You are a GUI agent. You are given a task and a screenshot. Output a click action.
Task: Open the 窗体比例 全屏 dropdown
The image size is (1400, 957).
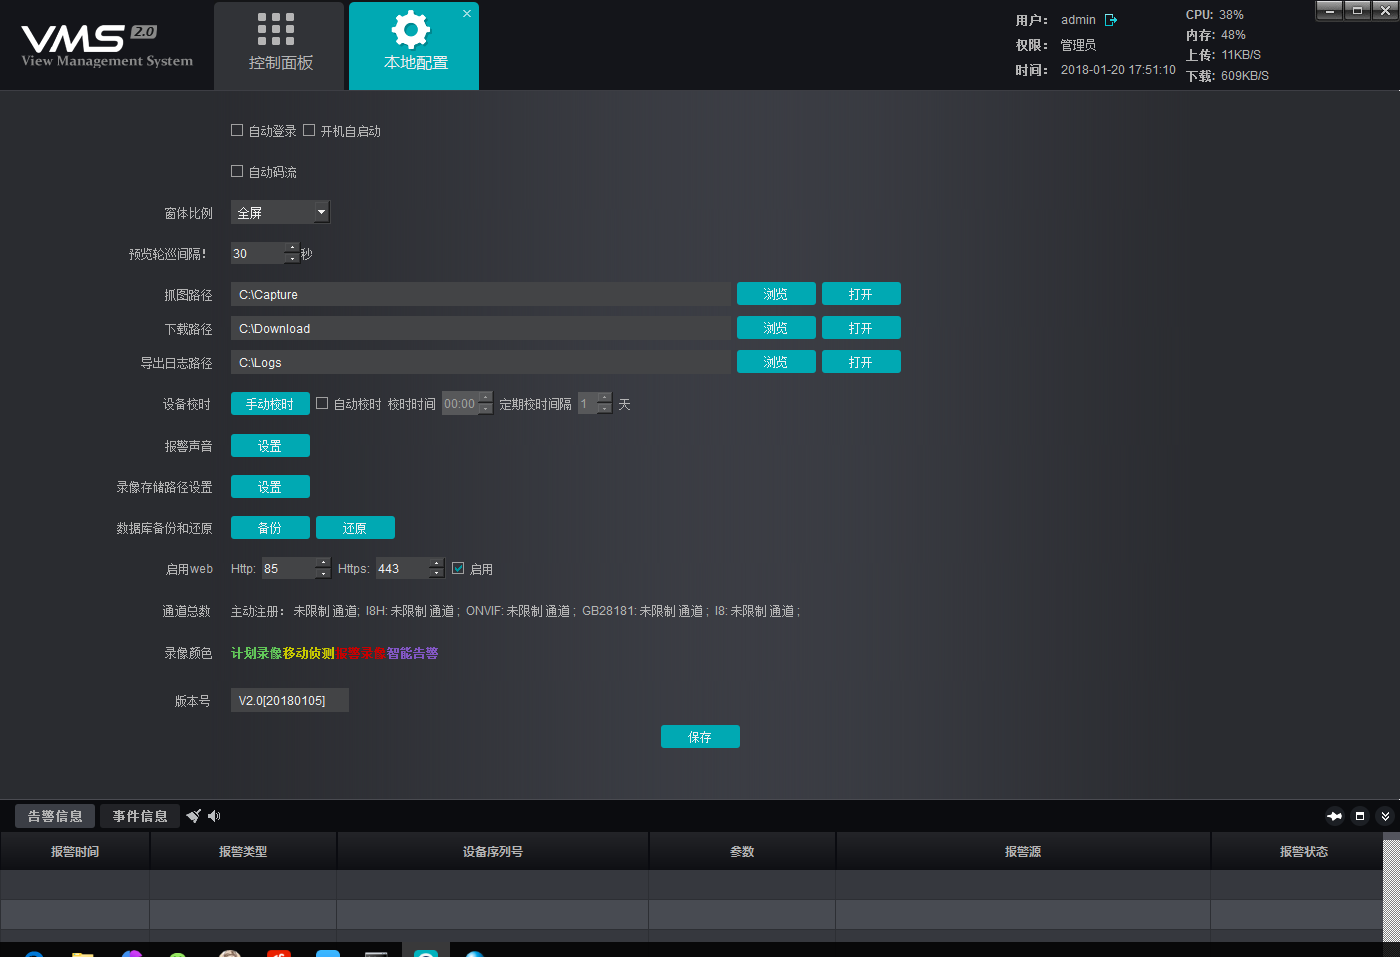coord(280,212)
